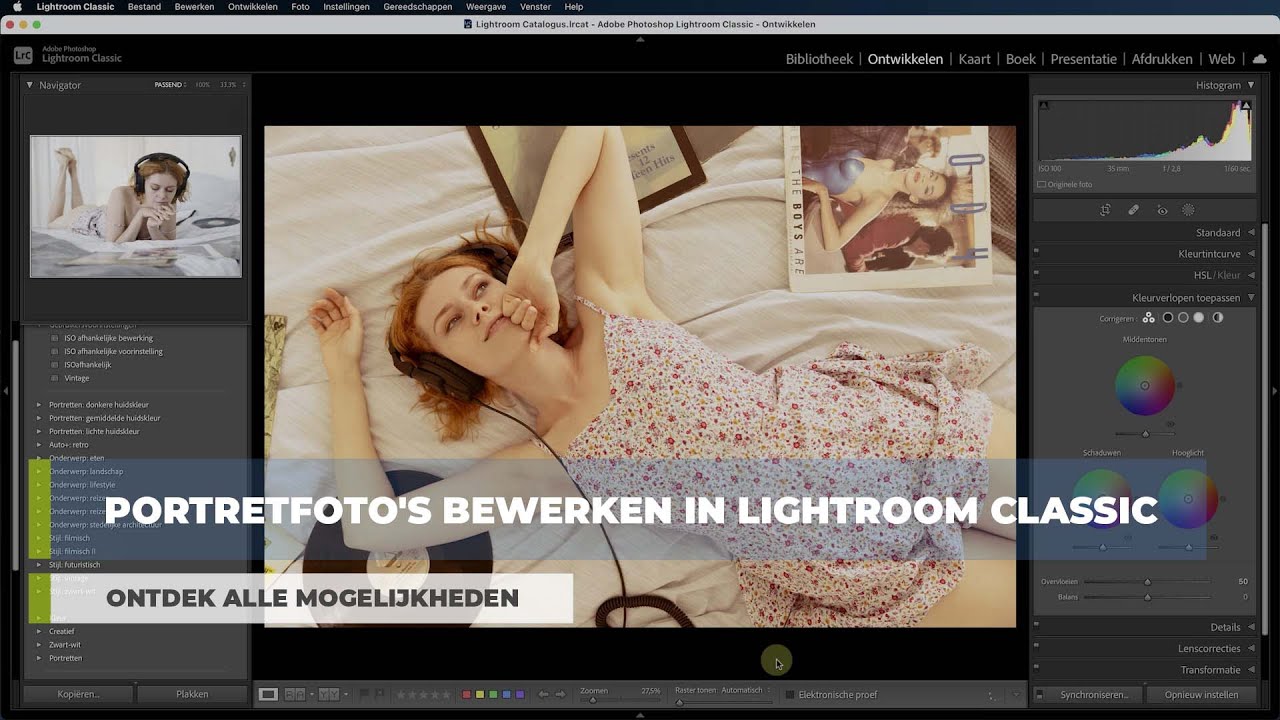This screenshot has height=720, width=1280.
Task: Select previous photo arrow in toolbar
Action: point(544,694)
